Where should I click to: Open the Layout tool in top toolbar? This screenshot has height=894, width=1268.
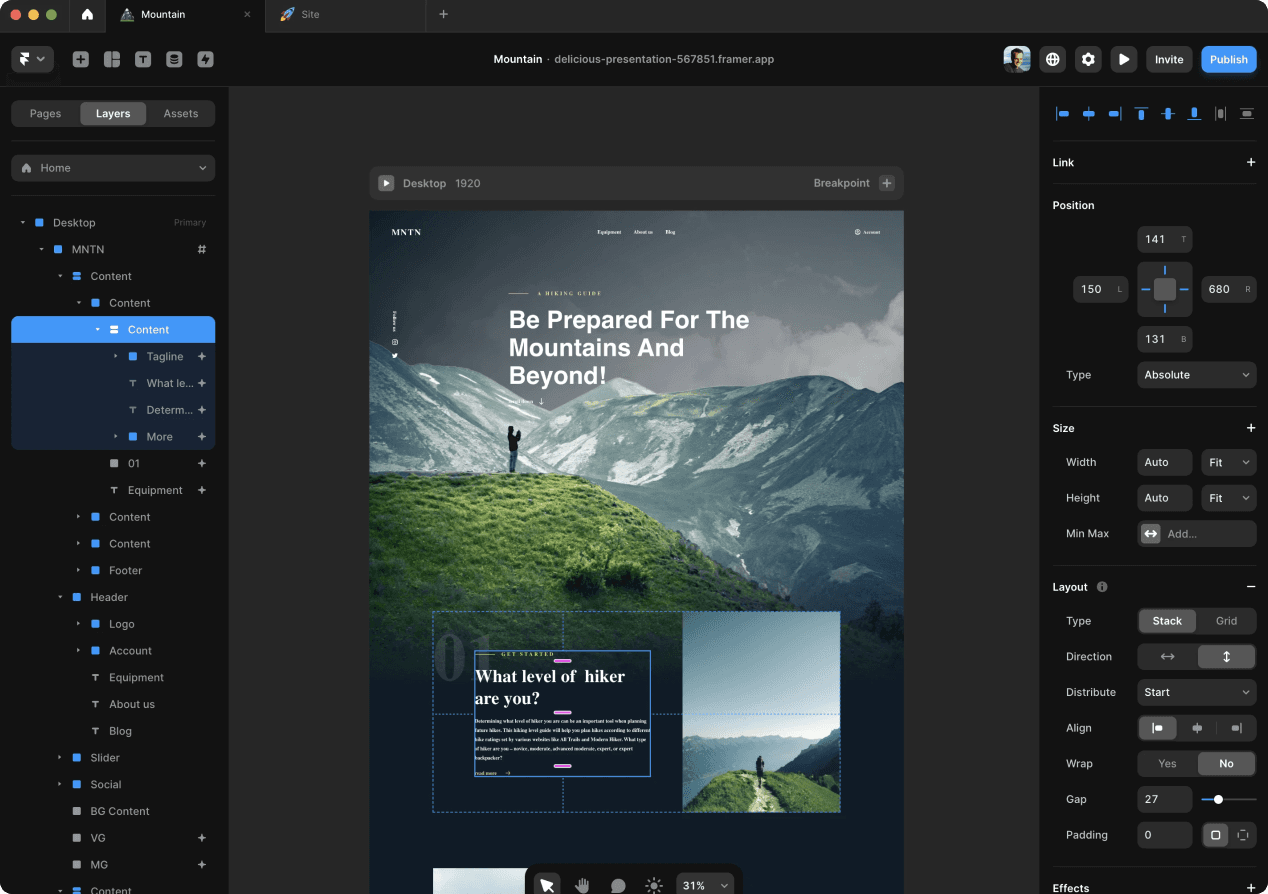point(112,60)
